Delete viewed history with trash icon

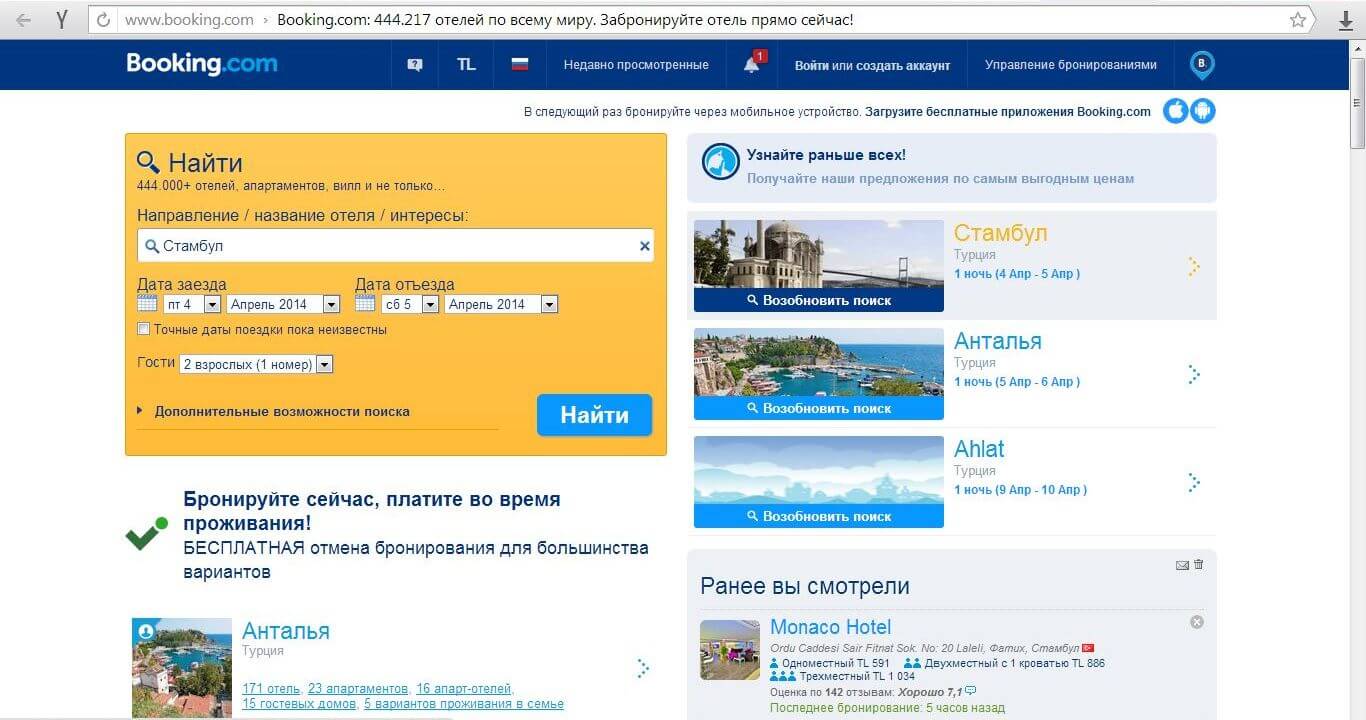click(x=1199, y=565)
